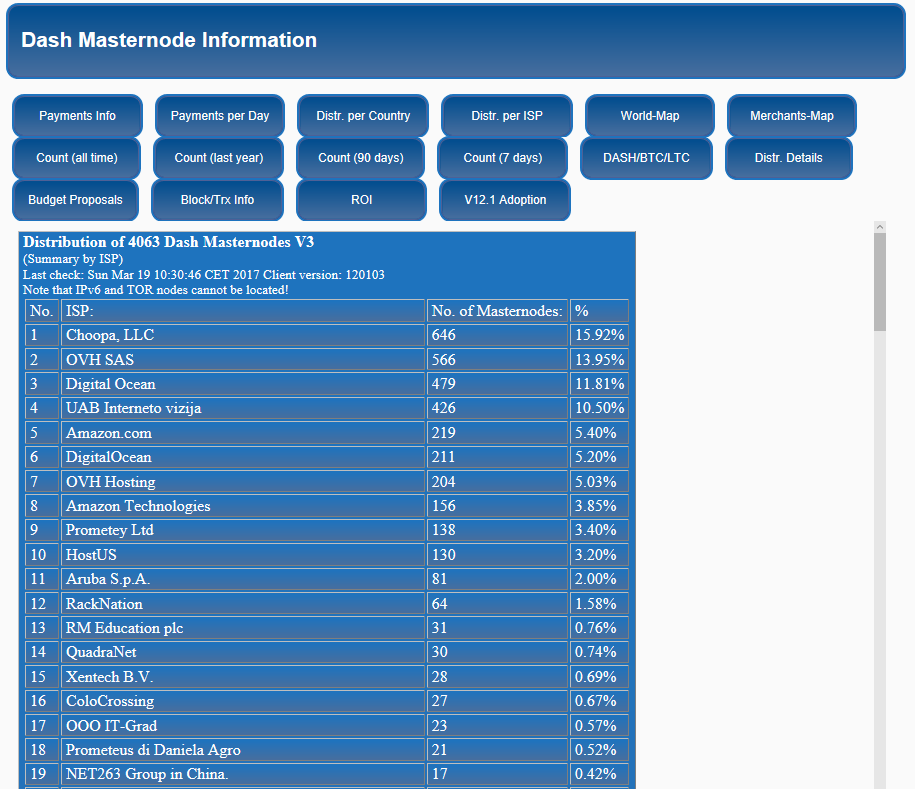The image size is (915, 789).
Task: Click the percentage 2.00%
Action: pyautogui.click(x=599, y=579)
